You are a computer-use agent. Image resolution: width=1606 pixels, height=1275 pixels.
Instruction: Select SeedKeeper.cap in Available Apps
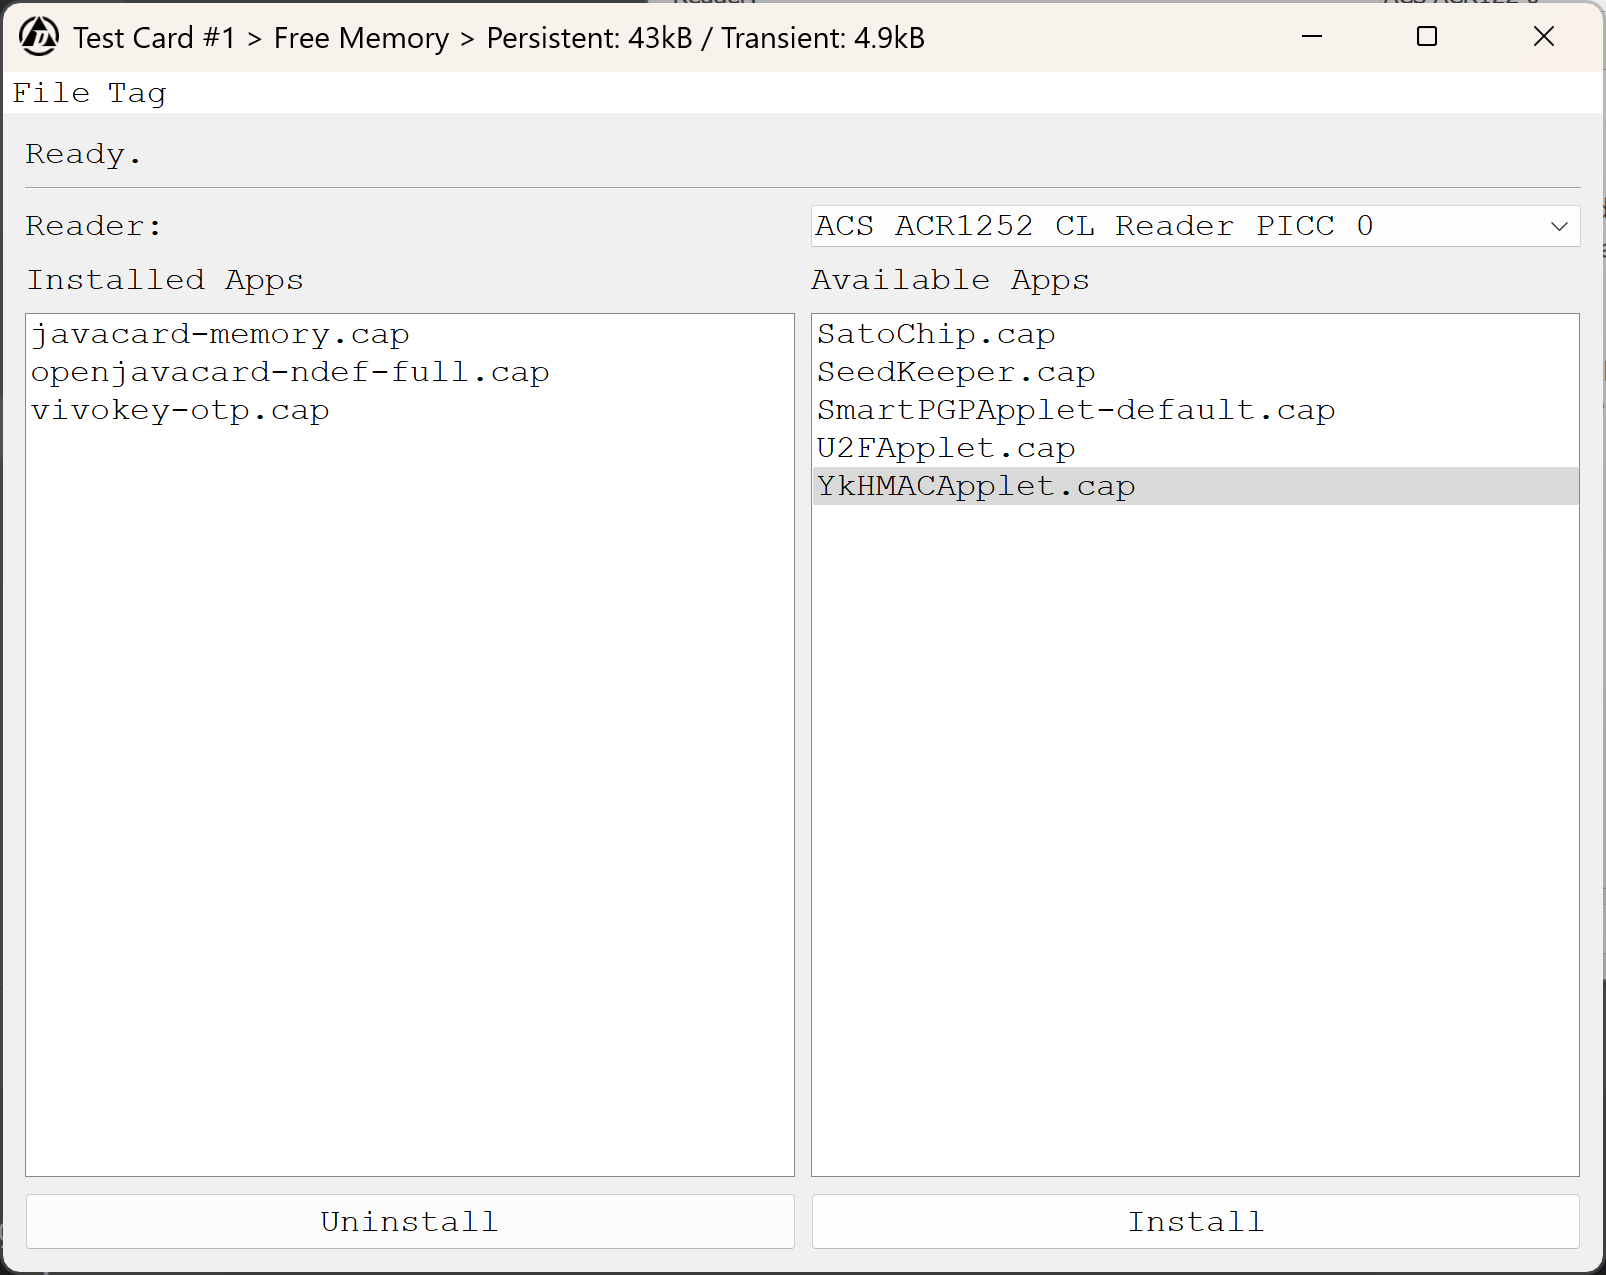(x=1195, y=372)
